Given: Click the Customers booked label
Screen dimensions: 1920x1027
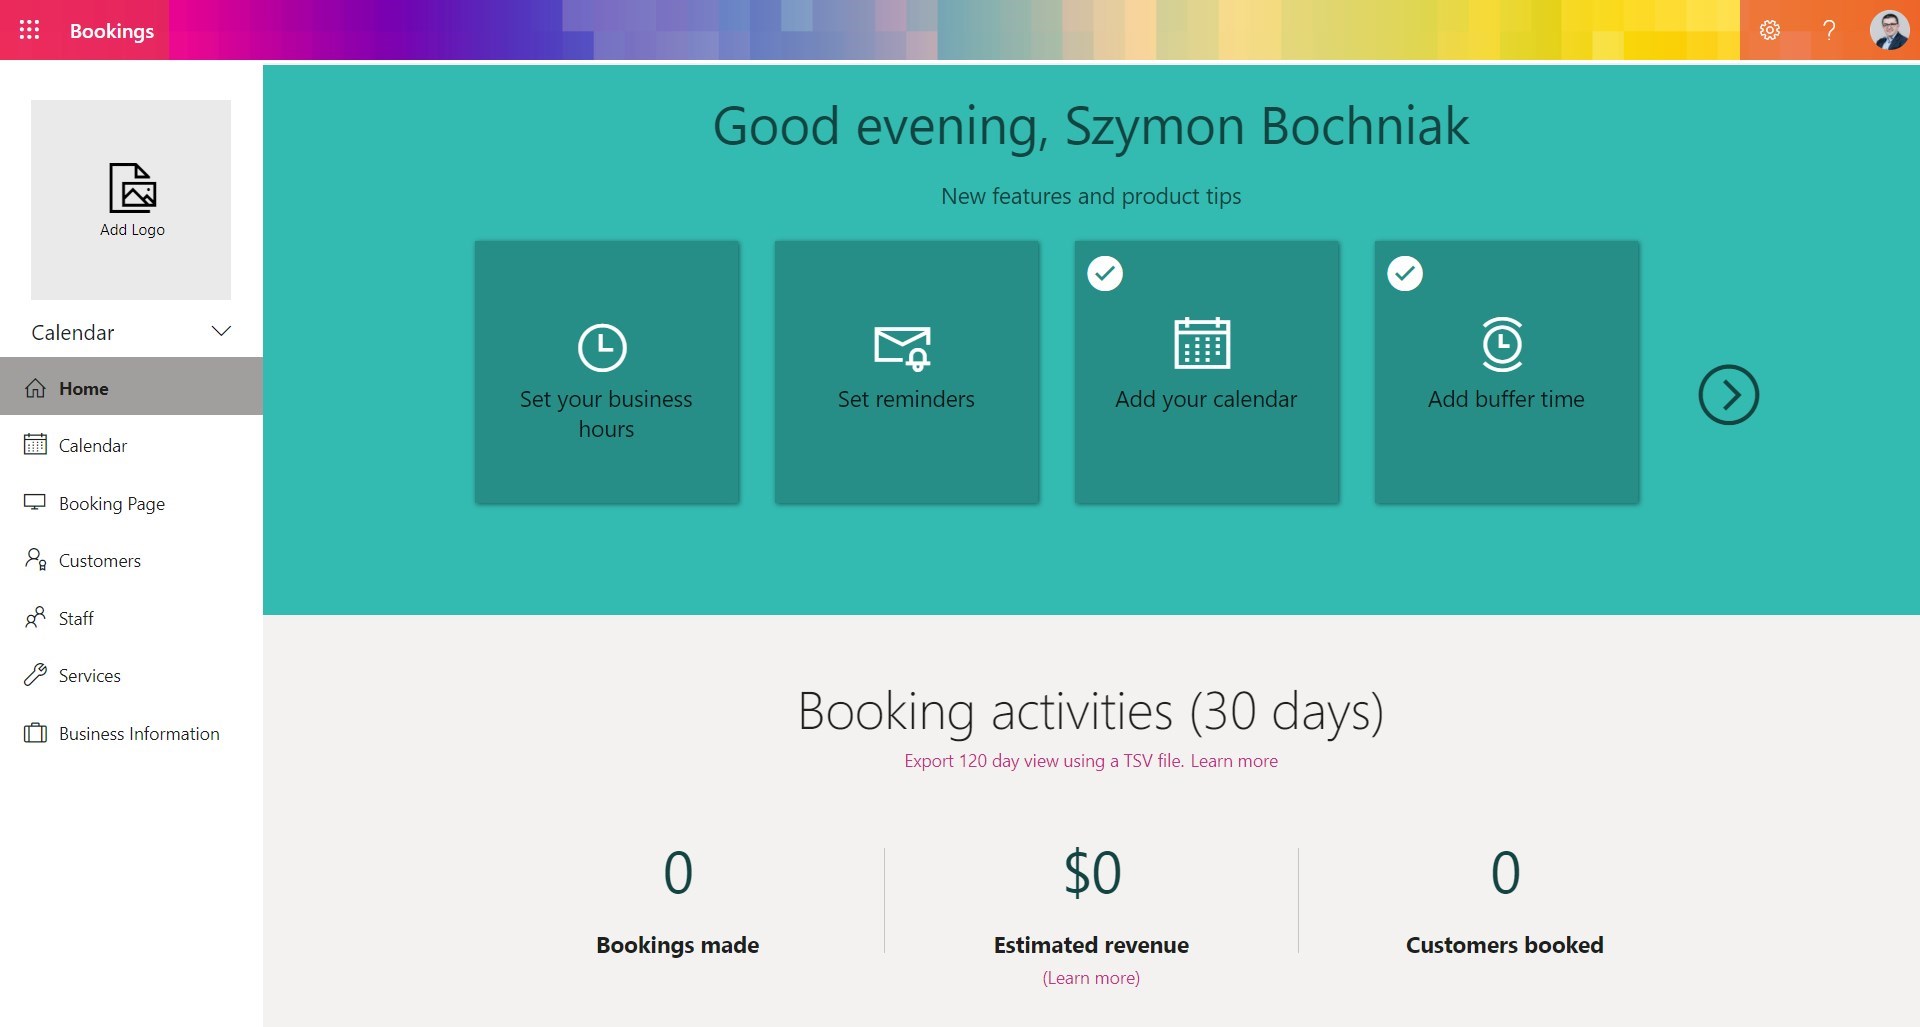Looking at the screenshot, I should (1505, 945).
